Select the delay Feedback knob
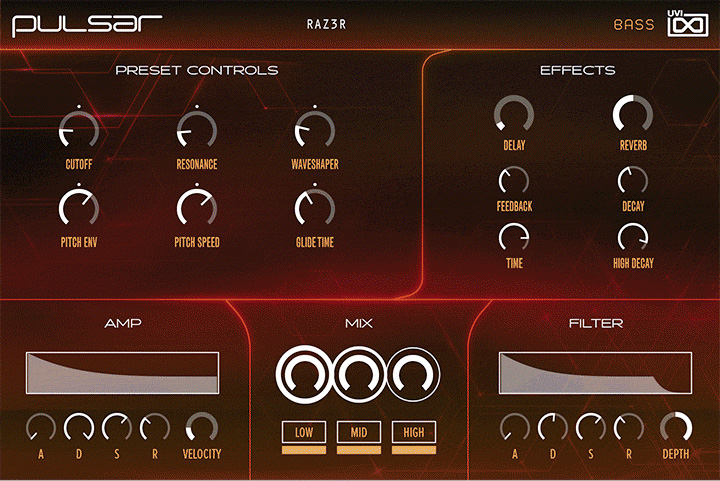 [514, 181]
